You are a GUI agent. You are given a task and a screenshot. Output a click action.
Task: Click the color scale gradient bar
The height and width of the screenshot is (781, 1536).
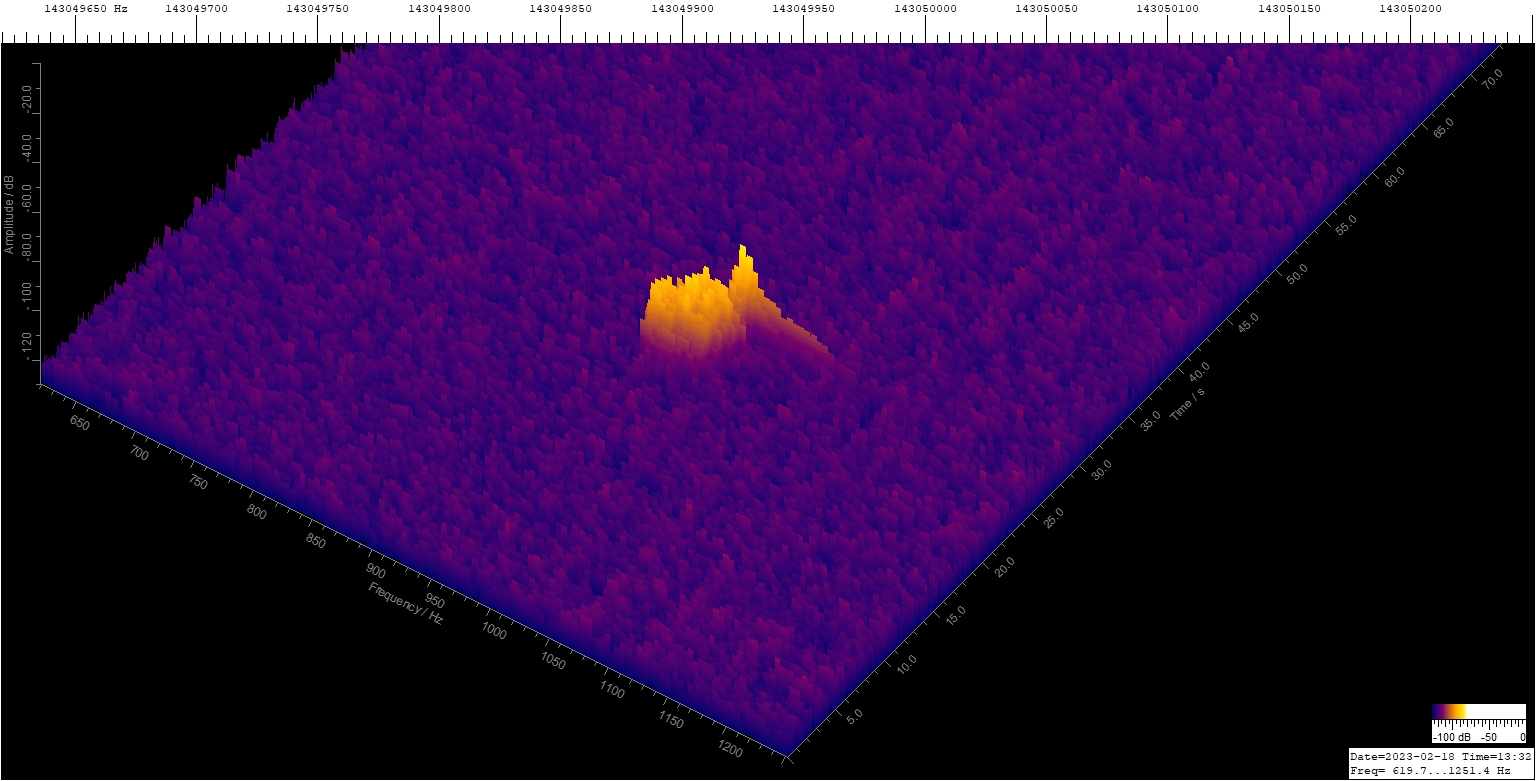tap(1479, 712)
